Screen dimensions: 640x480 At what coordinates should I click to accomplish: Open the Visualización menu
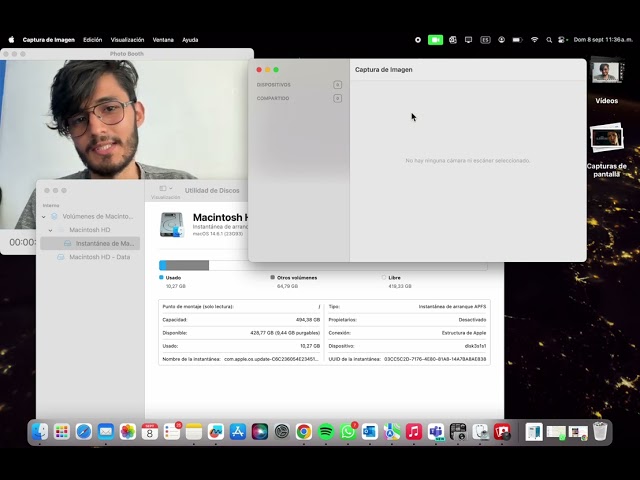127,40
